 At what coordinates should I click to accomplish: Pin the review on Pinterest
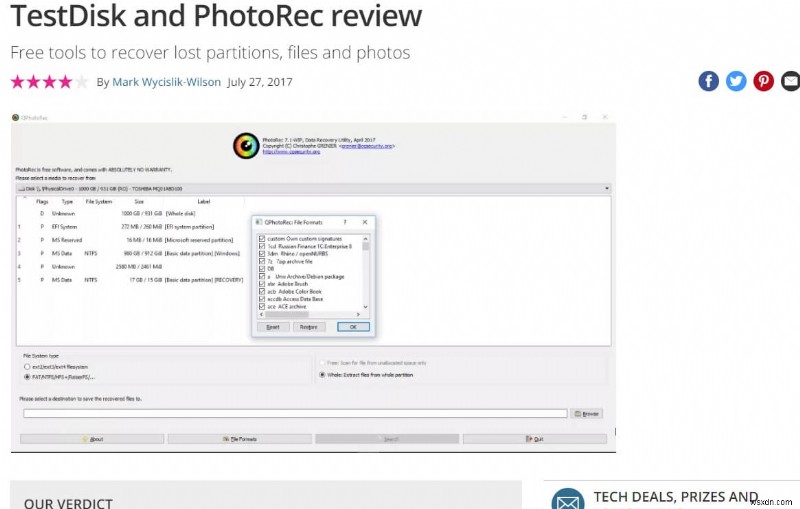coord(764,81)
